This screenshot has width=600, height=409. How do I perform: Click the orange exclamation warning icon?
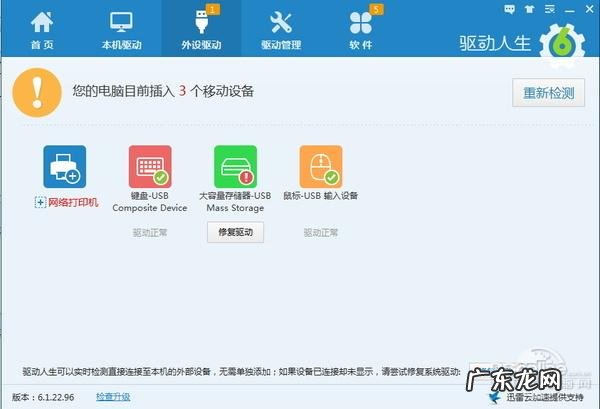pos(37,92)
